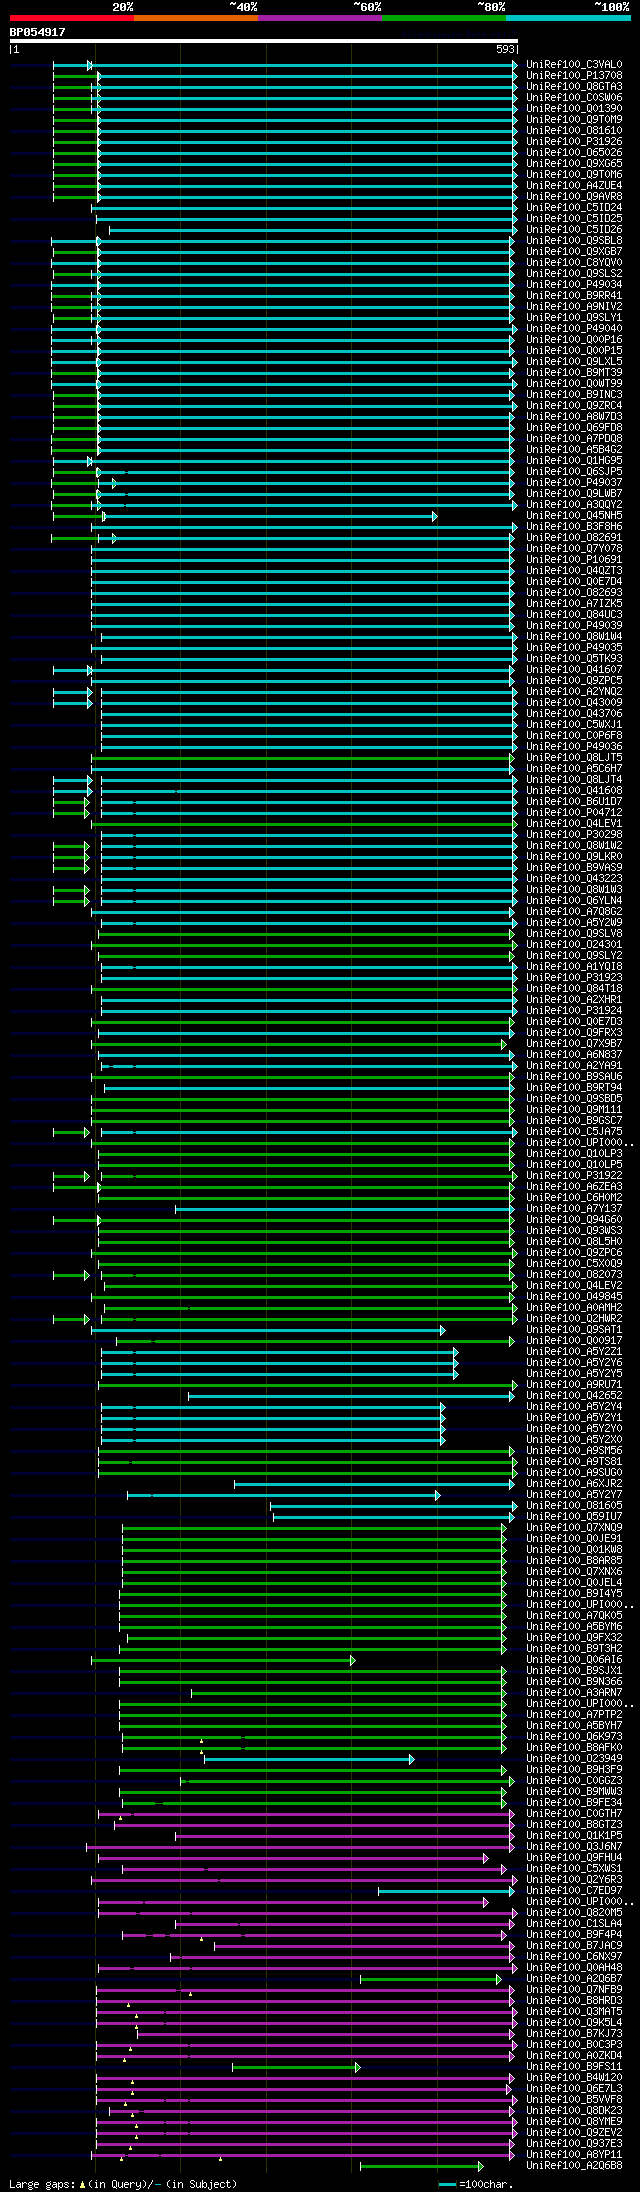The height and width of the screenshot is (2192, 640).
Task: Select hit label UniRef100_B3F8H6
Action: 574,527
